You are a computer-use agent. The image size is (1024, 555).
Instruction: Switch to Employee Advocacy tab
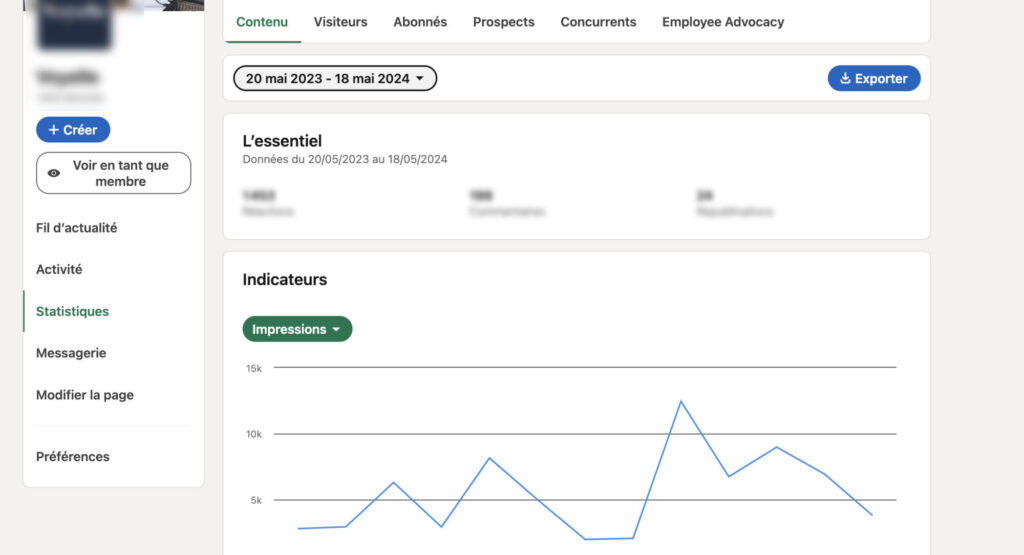723,22
